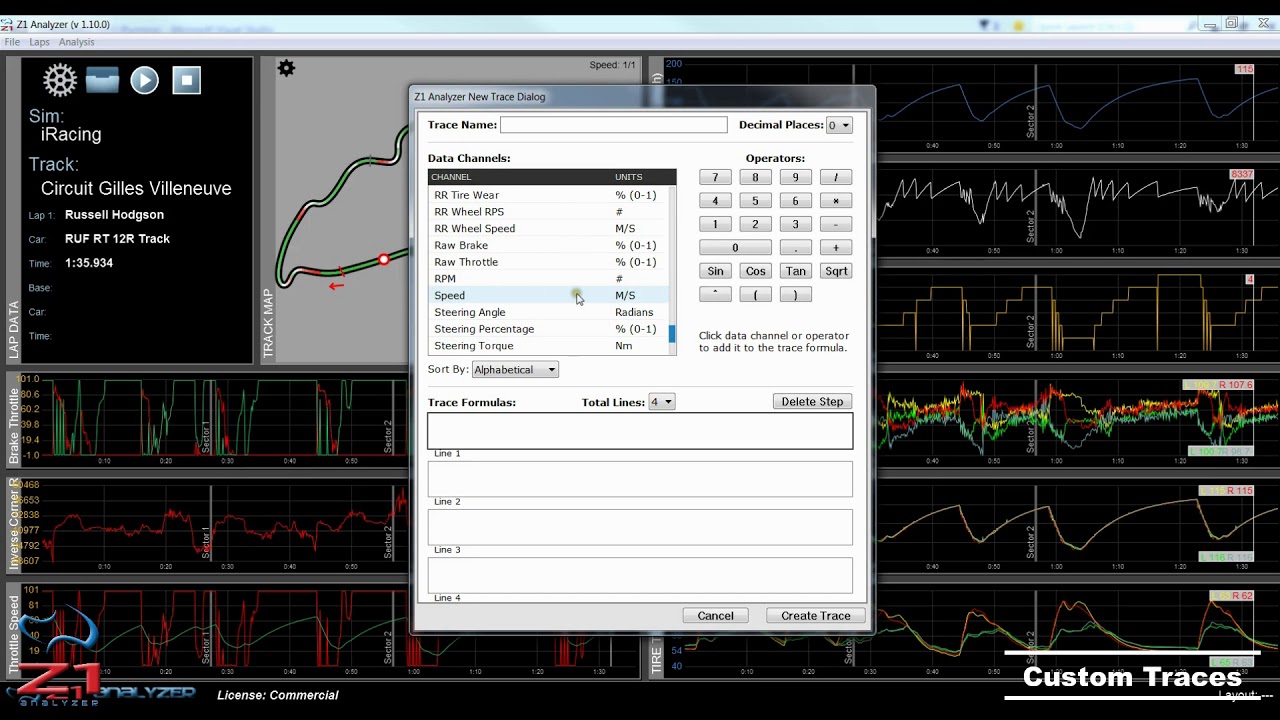Click the red position marker on track map
Image resolution: width=1280 pixels, height=720 pixels.
[383, 260]
